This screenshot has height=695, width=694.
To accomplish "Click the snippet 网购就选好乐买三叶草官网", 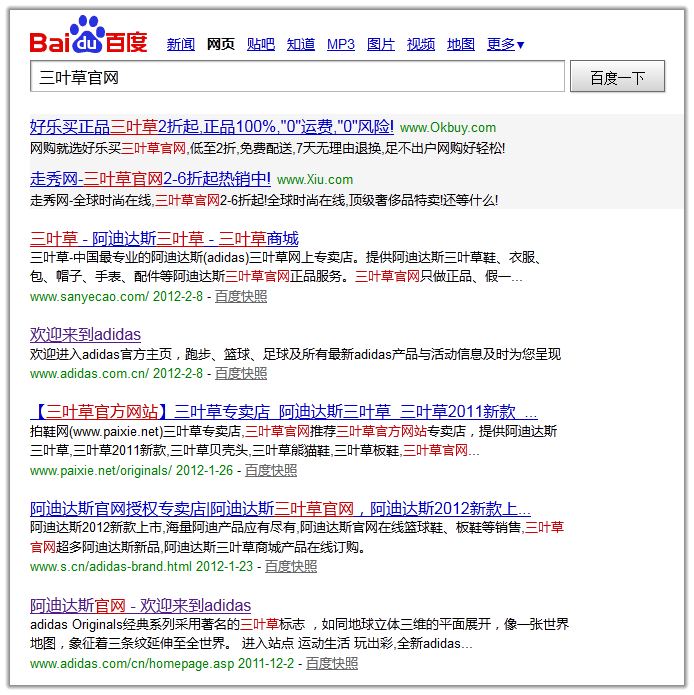I will click(267, 148).
